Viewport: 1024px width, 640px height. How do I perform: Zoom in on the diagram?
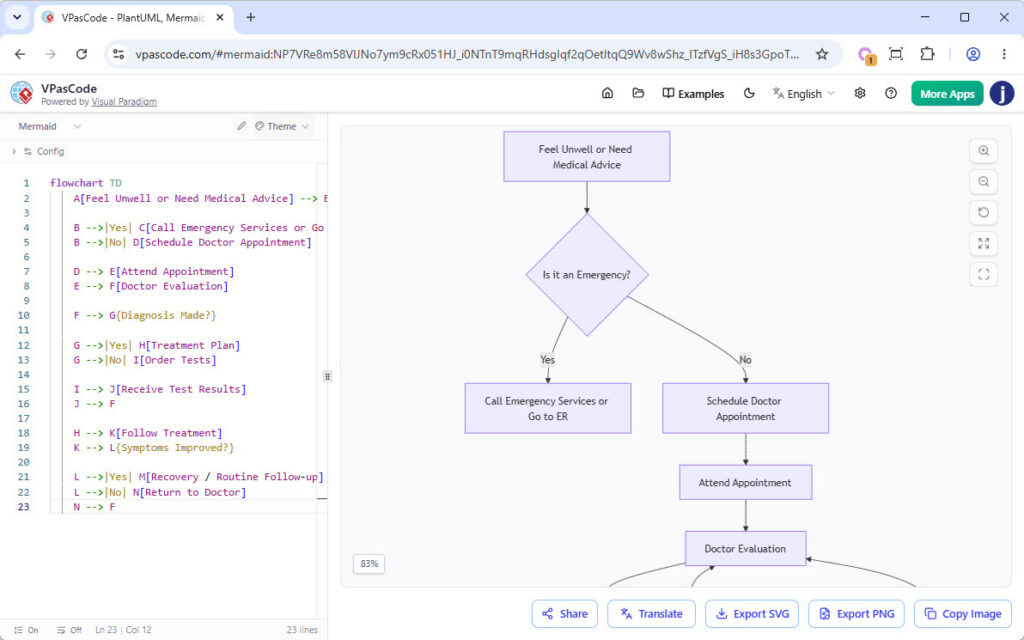pyautogui.click(x=984, y=151)
